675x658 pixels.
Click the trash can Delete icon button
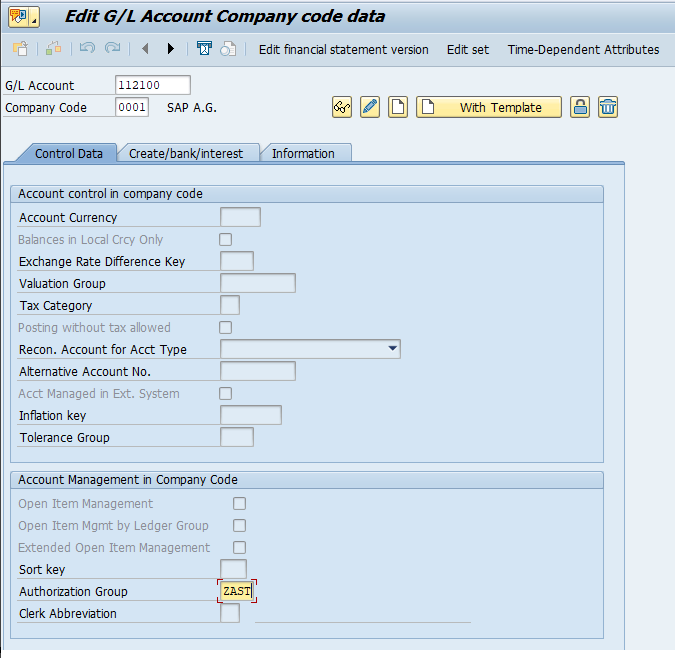(x=608, y=107)
